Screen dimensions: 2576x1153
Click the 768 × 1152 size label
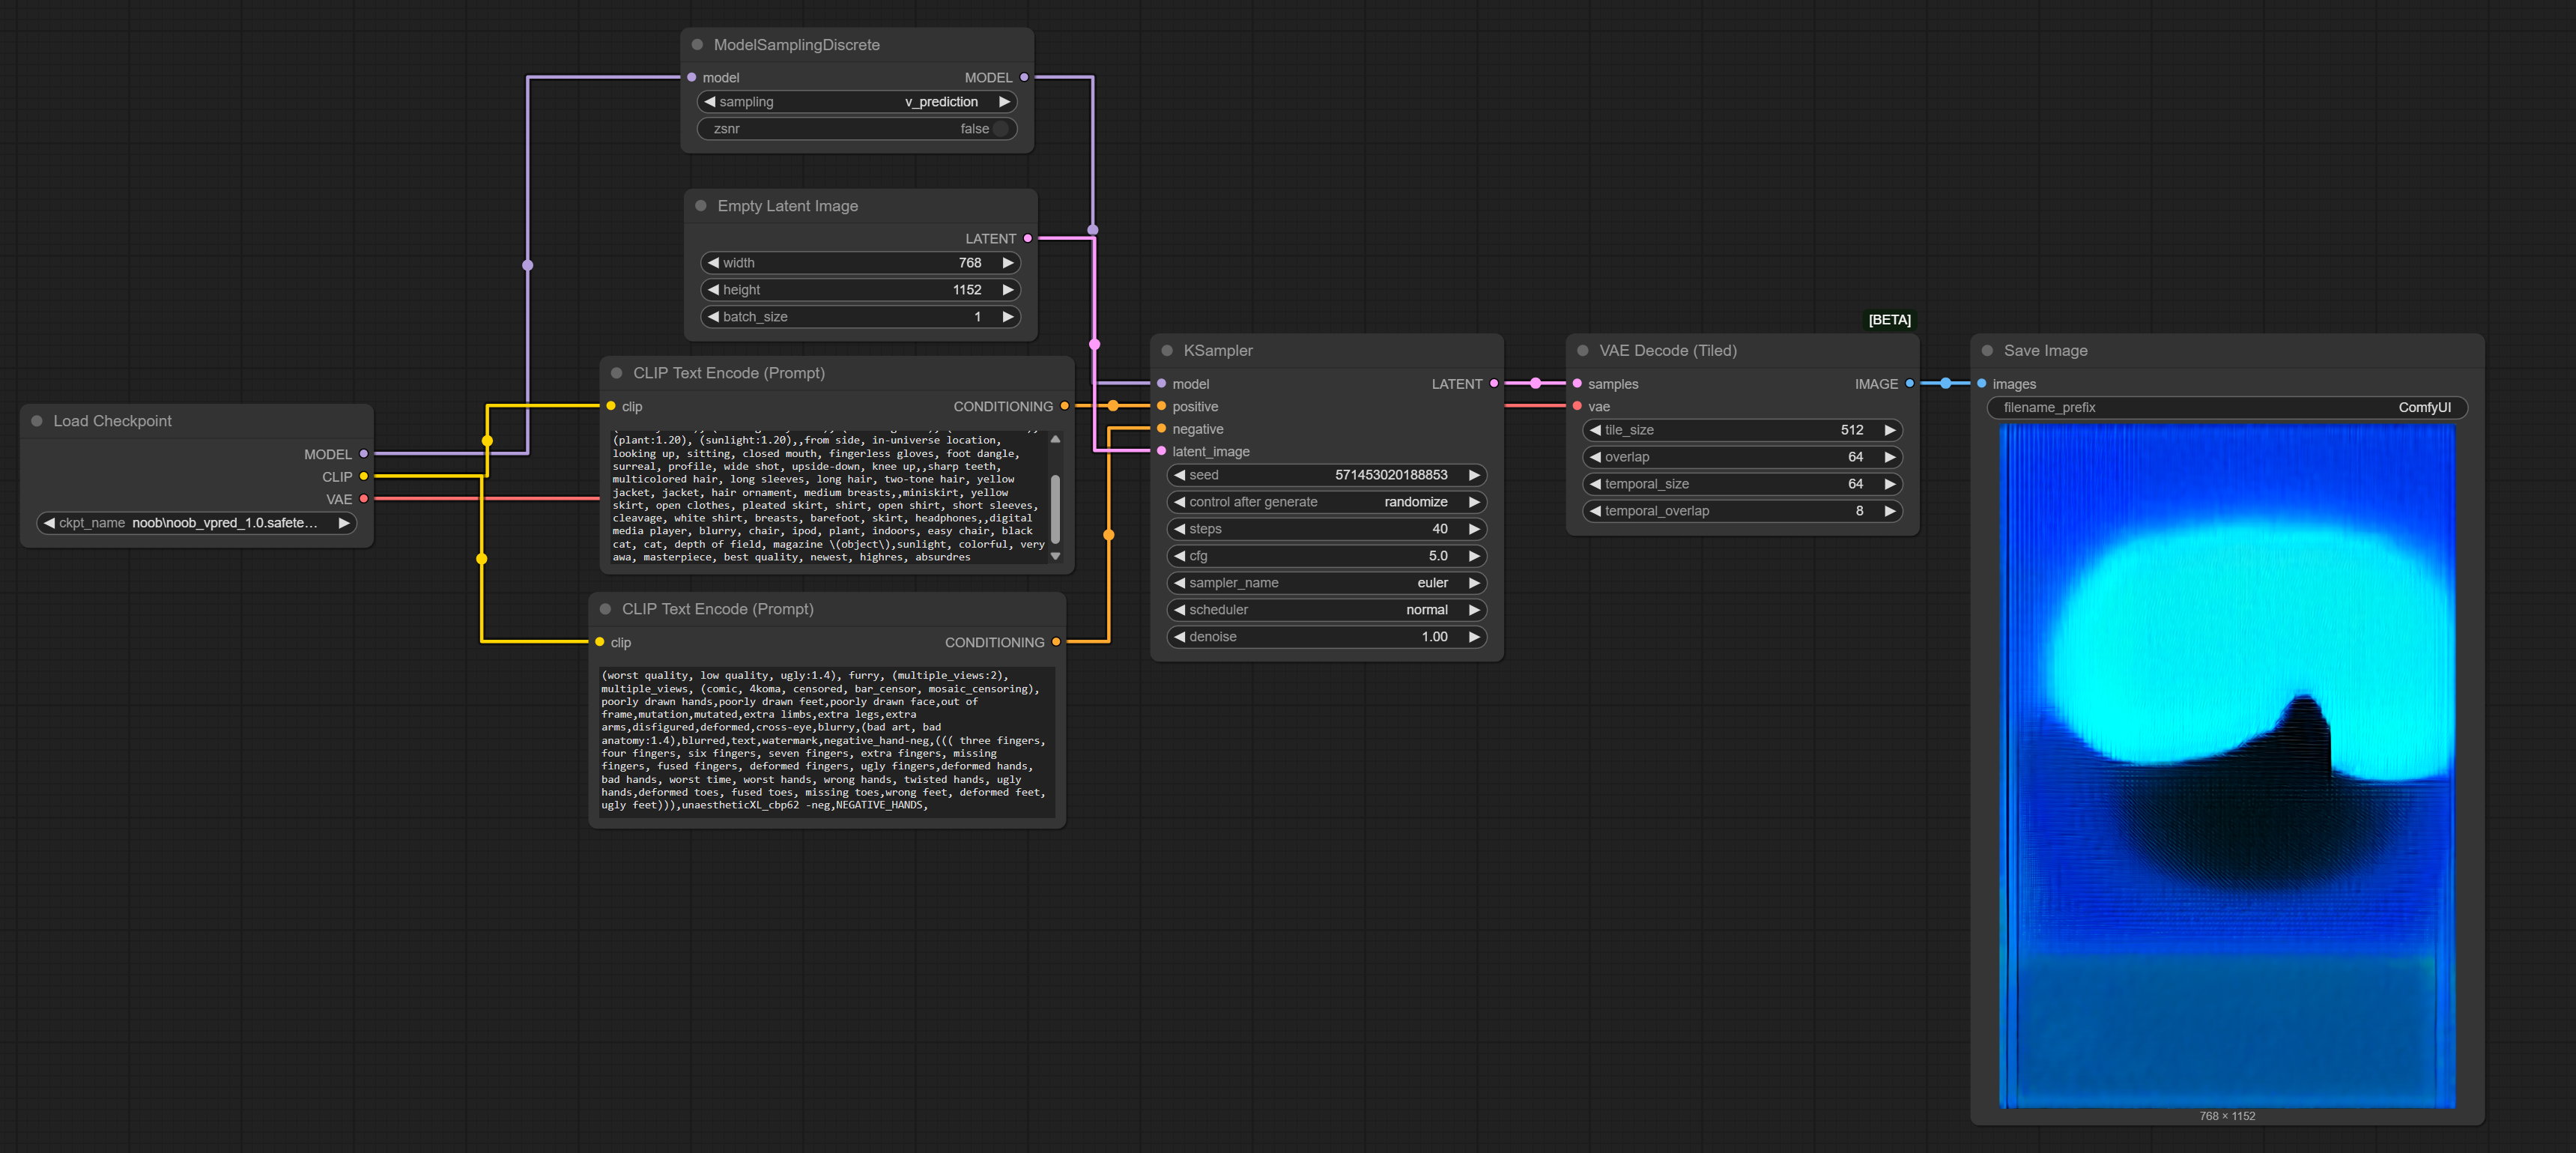(x=2227, y=1116)
